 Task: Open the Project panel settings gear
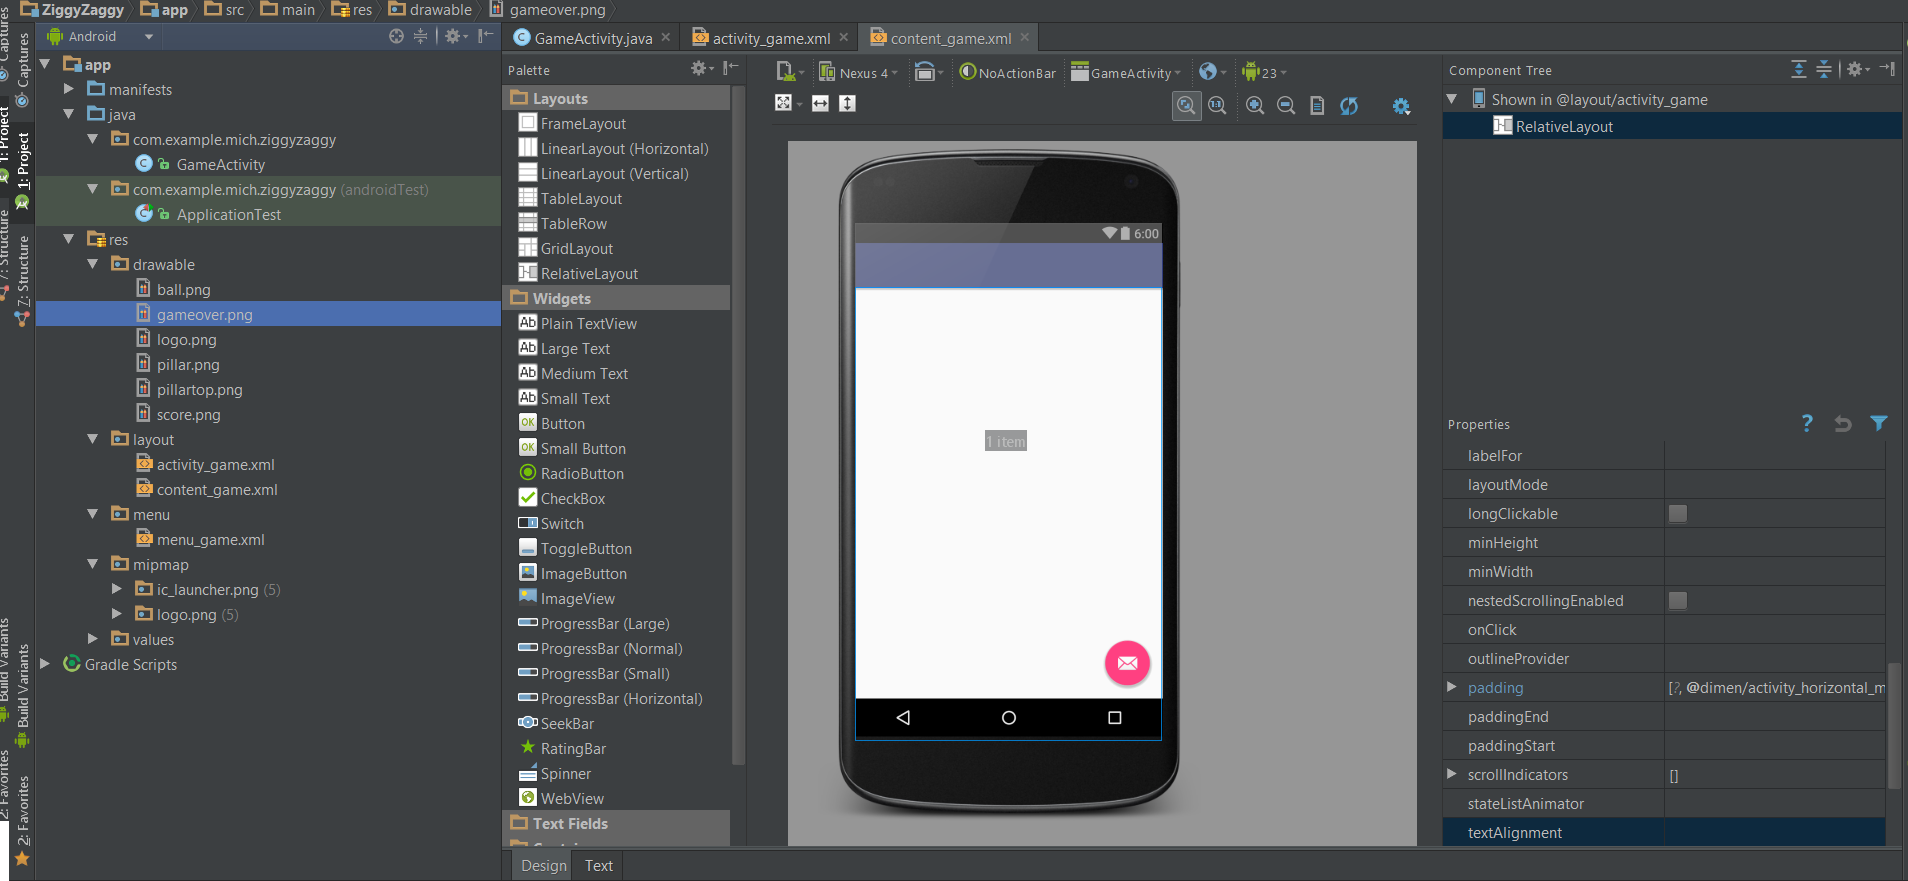tap(456, 36)
